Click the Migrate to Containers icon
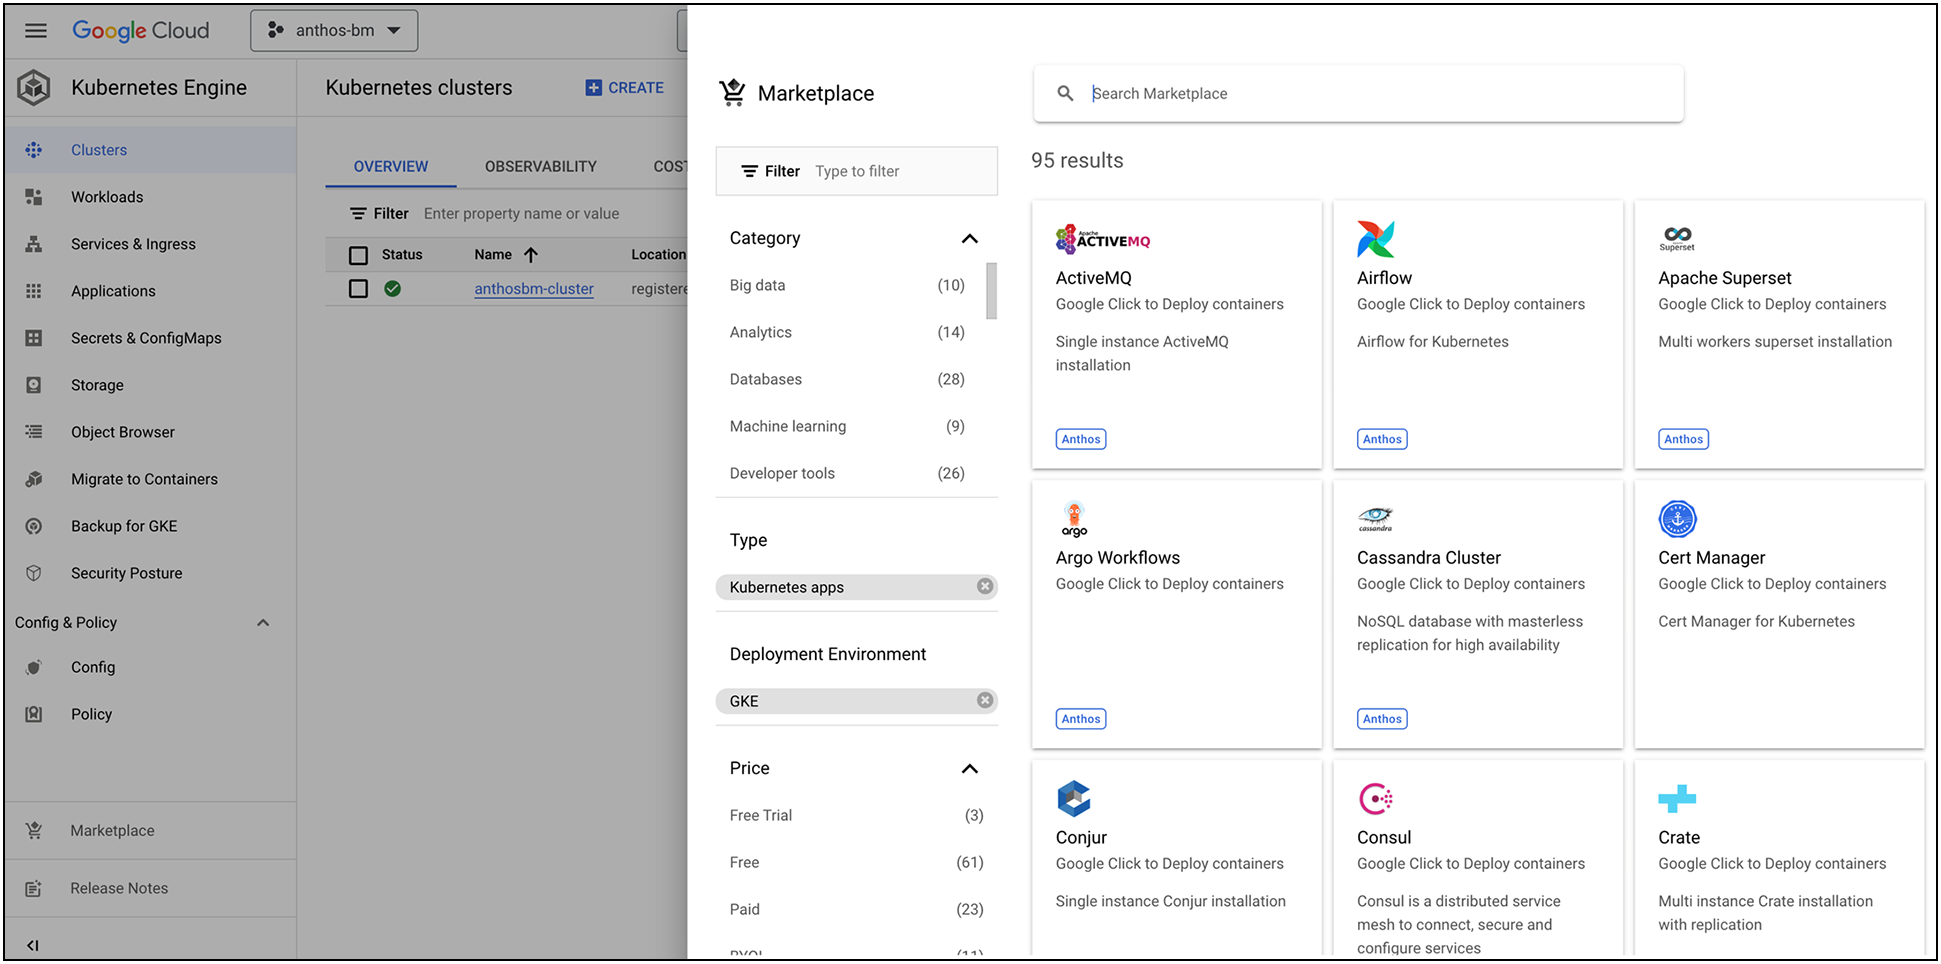 pyautogui.click(x=34, y=479)
